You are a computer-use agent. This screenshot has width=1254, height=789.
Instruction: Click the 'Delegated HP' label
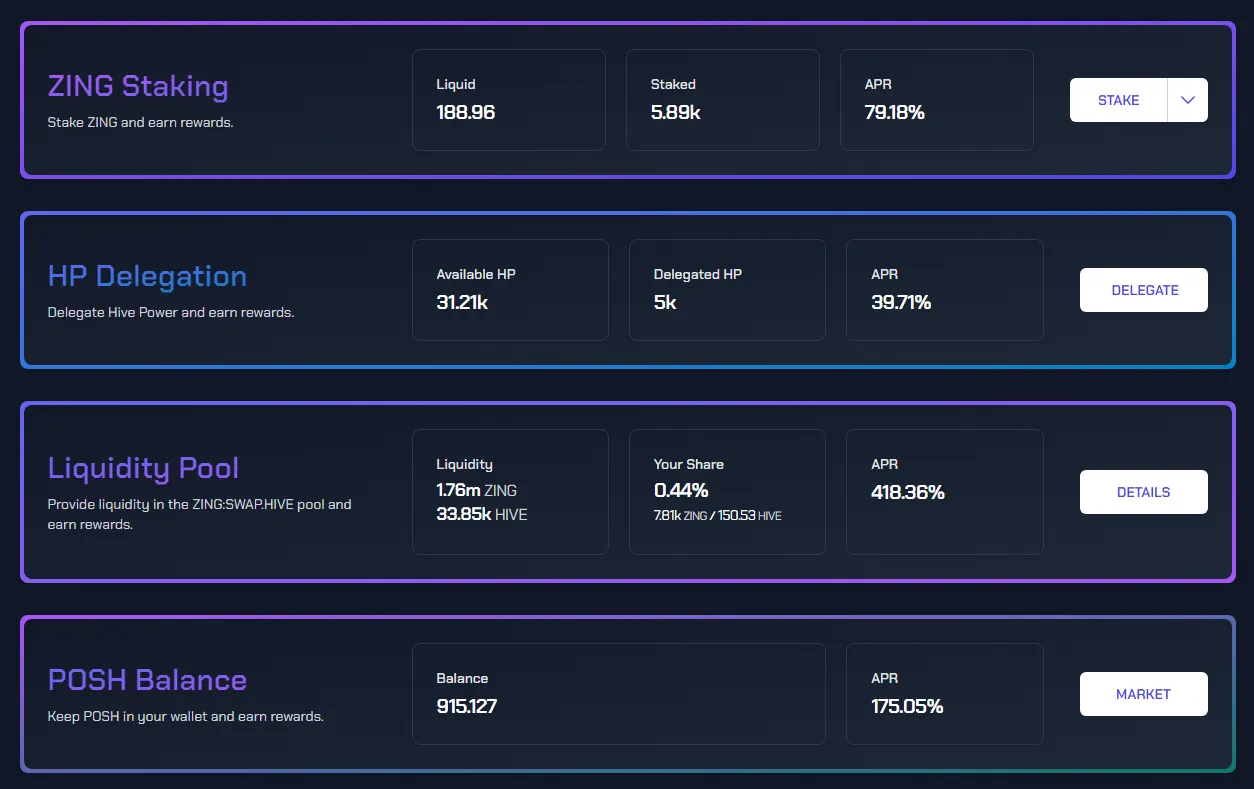click(698, 274)
